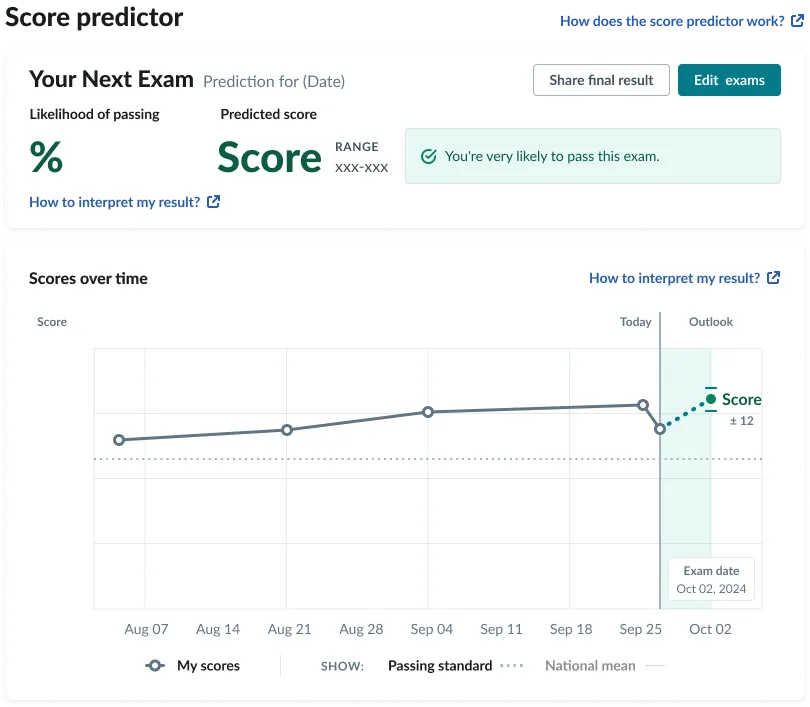The image size is (810, 707).
Task: Toggle the National mean line display
Action: 604,666
